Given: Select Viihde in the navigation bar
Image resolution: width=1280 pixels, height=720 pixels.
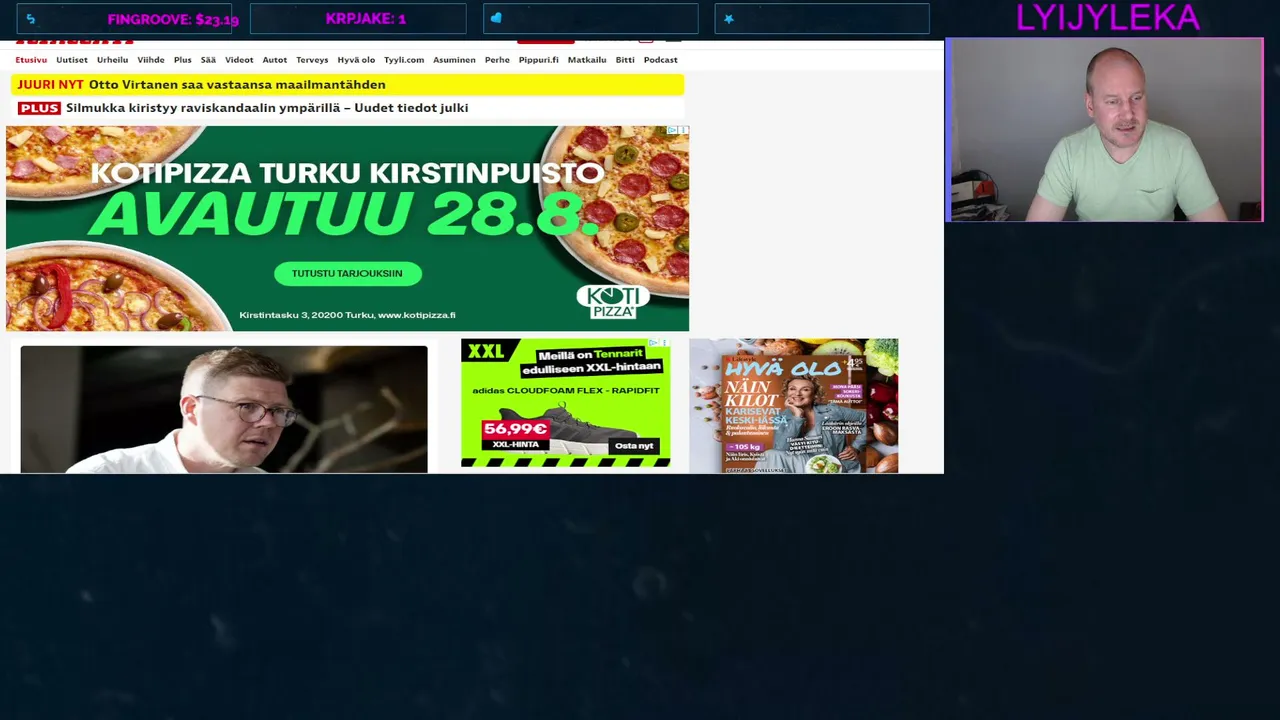Looking at the screenshot, I should coord(151,60).
